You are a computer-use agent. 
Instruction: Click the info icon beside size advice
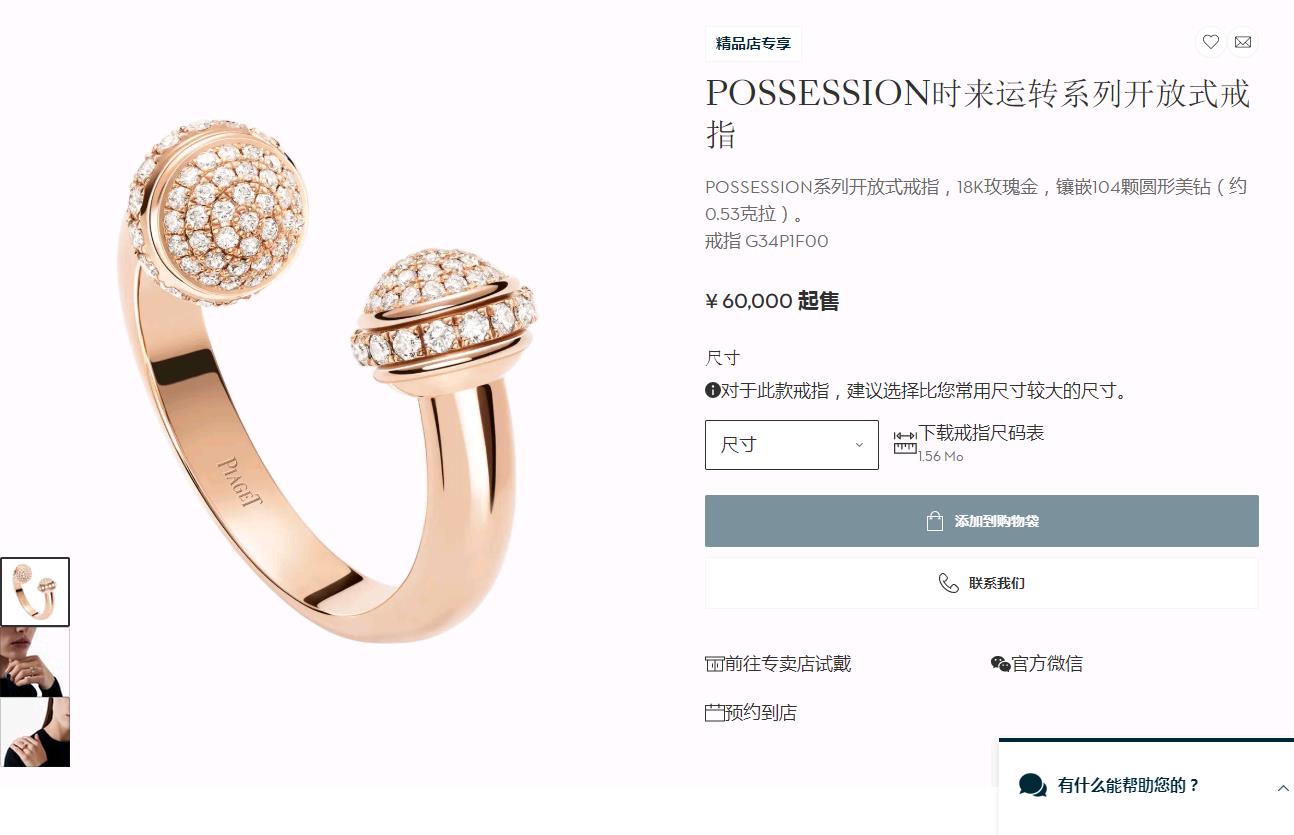(x=713, y=390)
